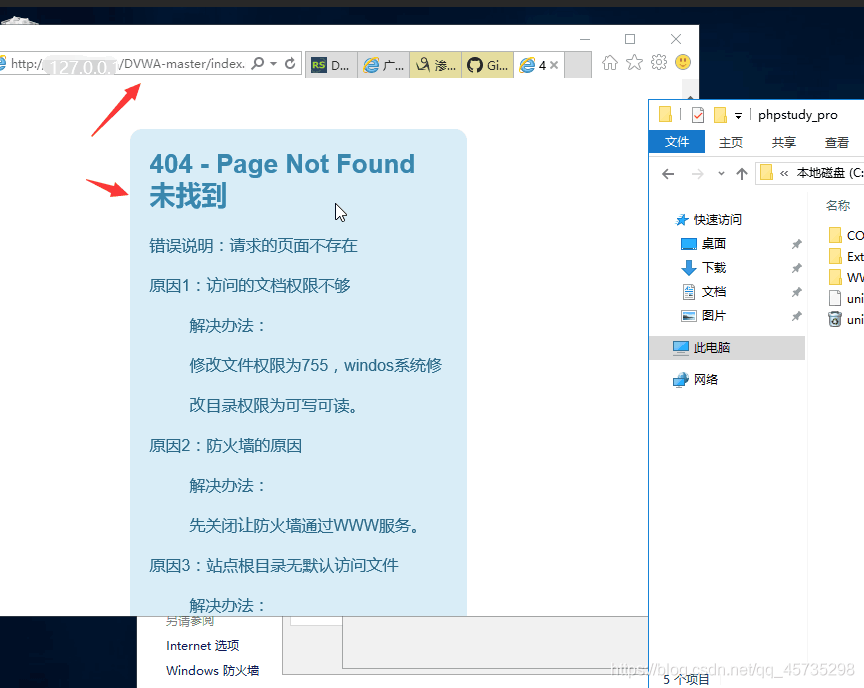864x688 pixels.
Task: Open the favorites star icon
Action: [x=634, y=63]
